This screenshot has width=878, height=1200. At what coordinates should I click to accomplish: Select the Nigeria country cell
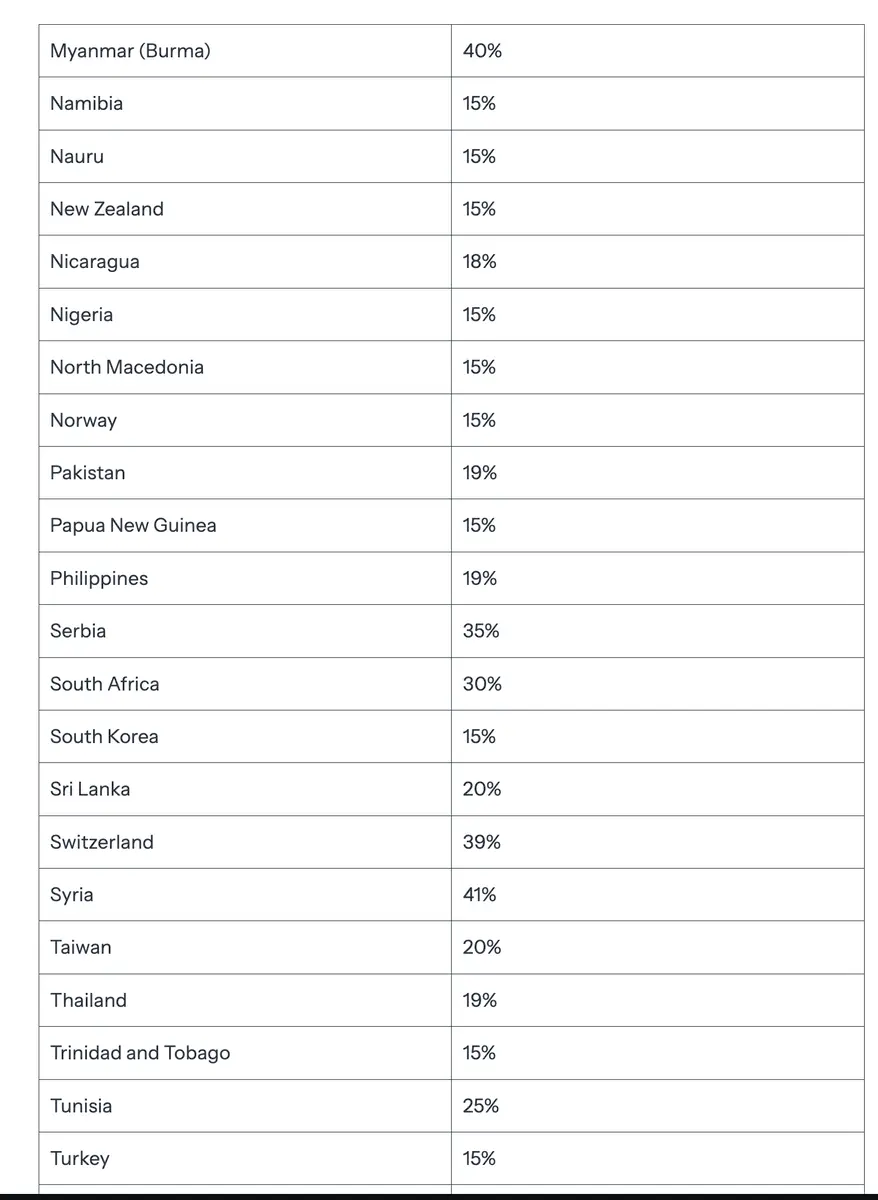pos(245,315)
